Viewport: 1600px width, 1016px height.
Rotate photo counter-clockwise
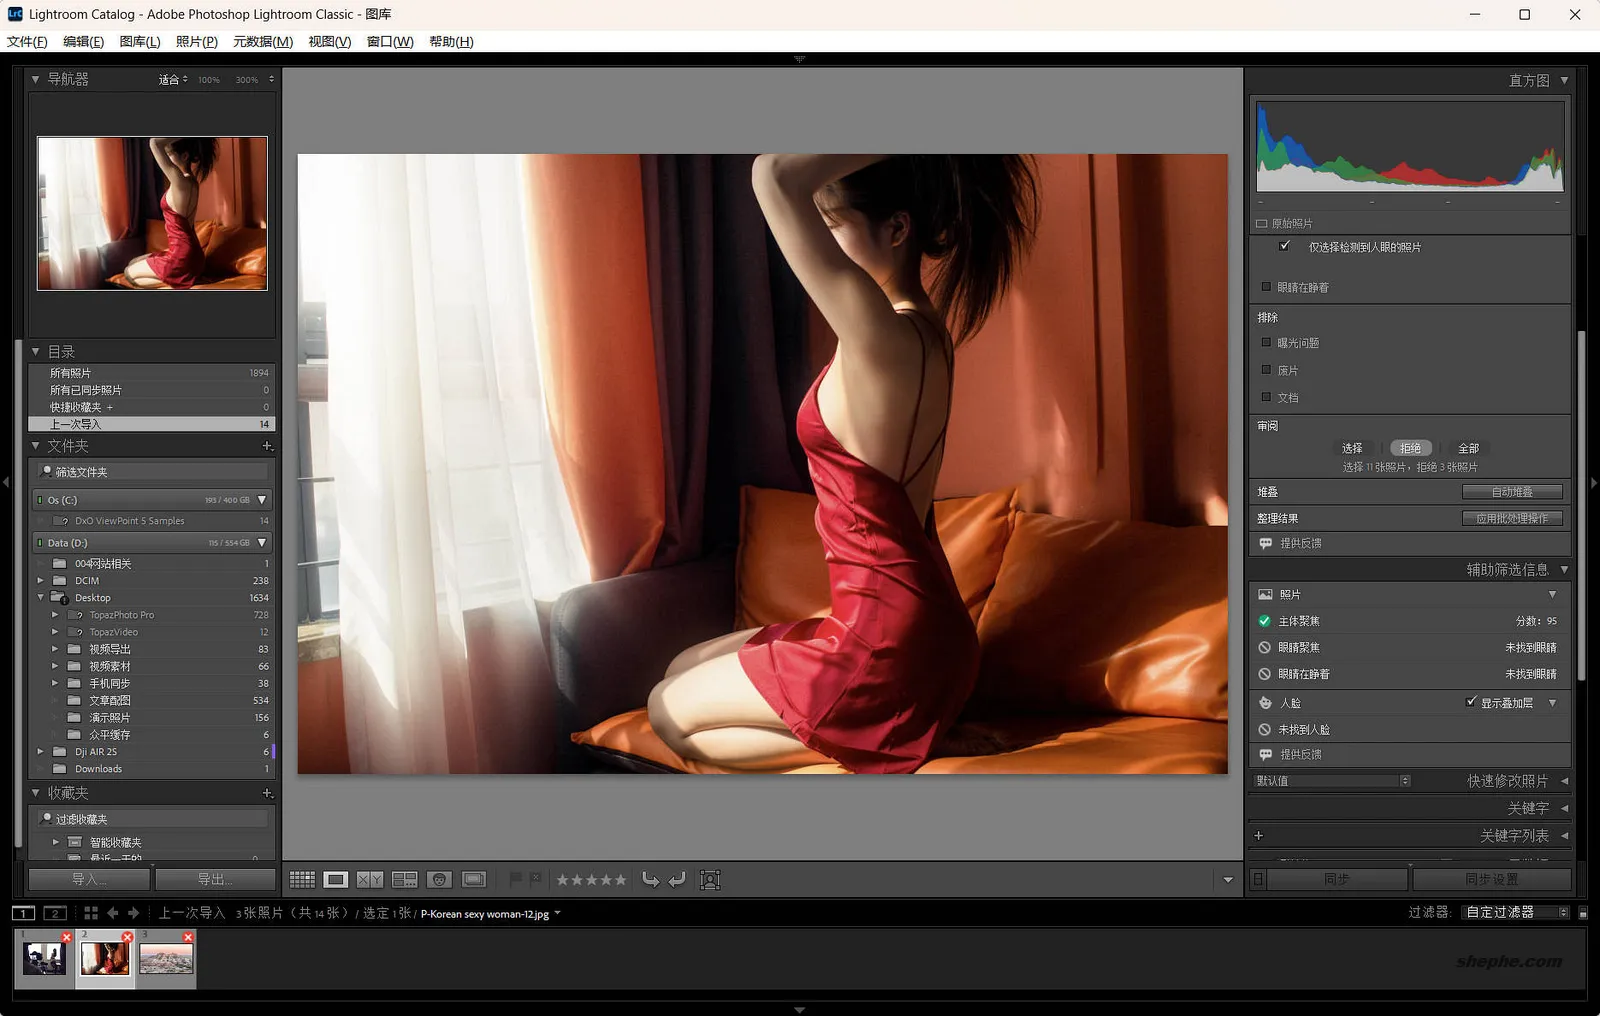tap(650, 880)
